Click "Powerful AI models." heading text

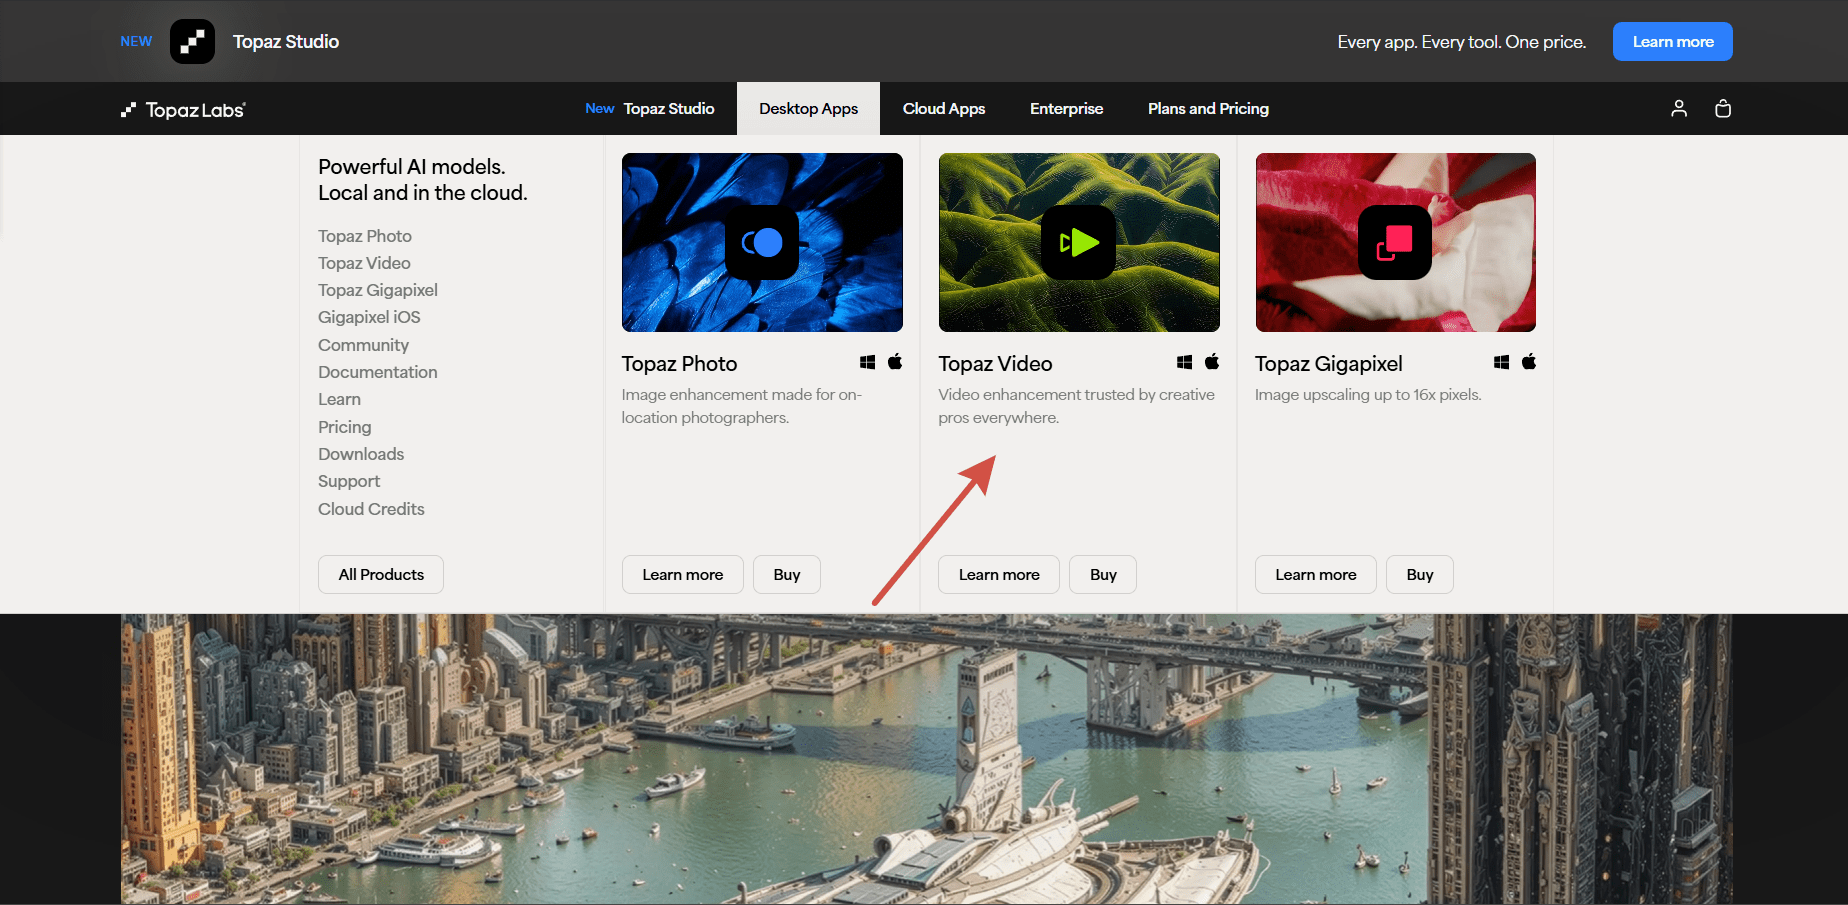pos(412,167)
